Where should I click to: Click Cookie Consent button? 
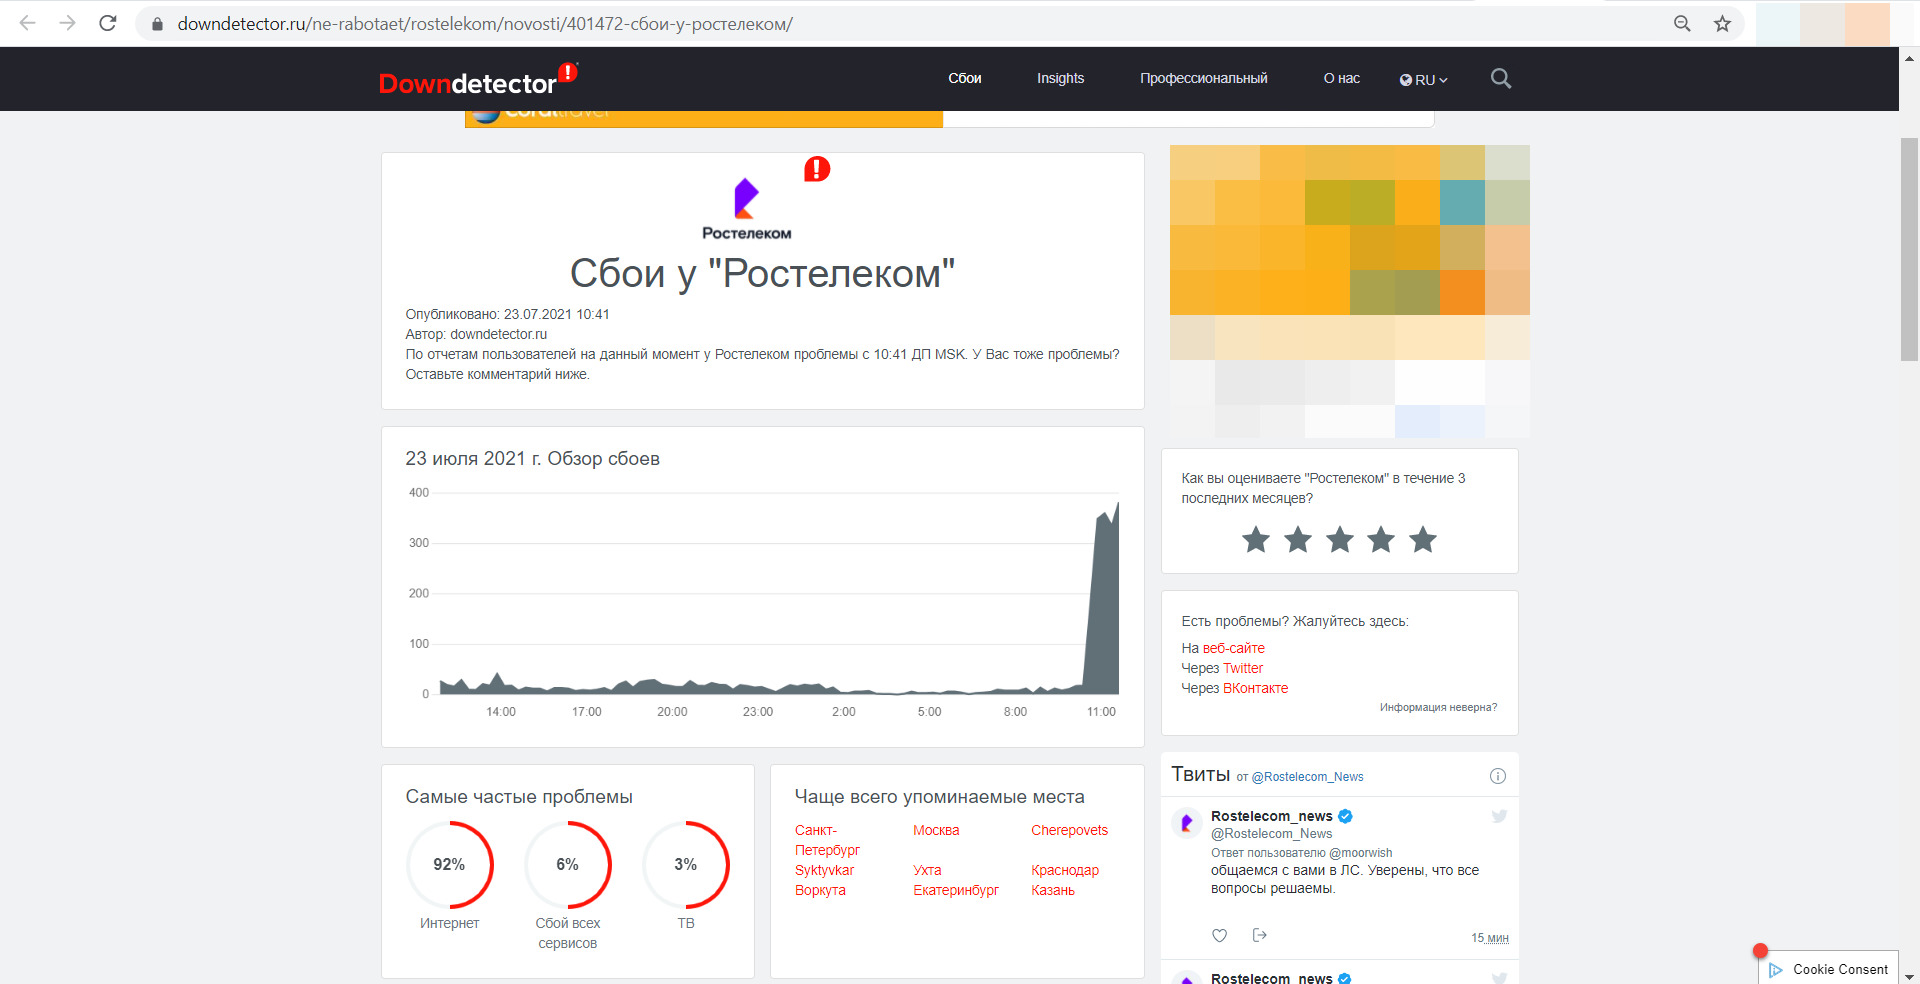point(1828,969)
